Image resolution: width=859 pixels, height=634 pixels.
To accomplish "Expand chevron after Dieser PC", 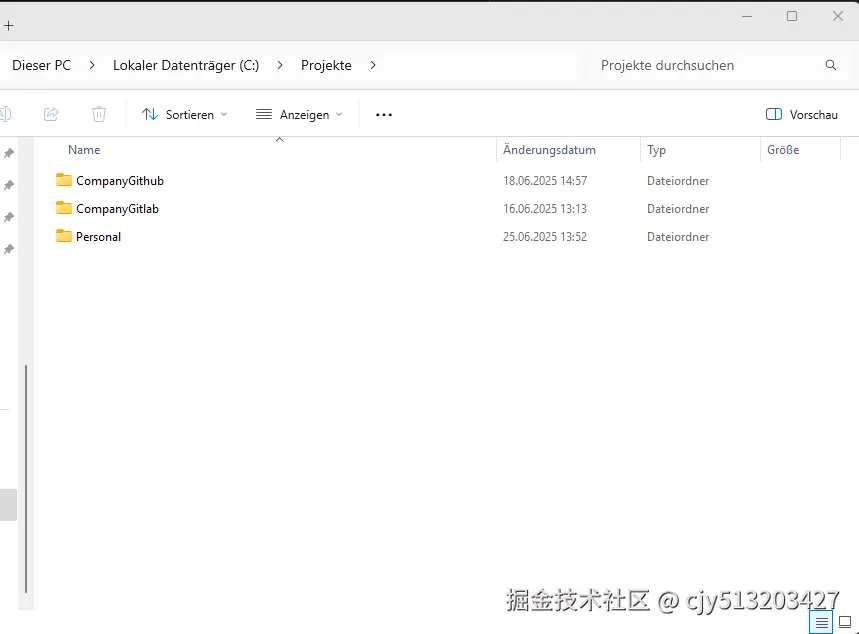I will [92, 65].
